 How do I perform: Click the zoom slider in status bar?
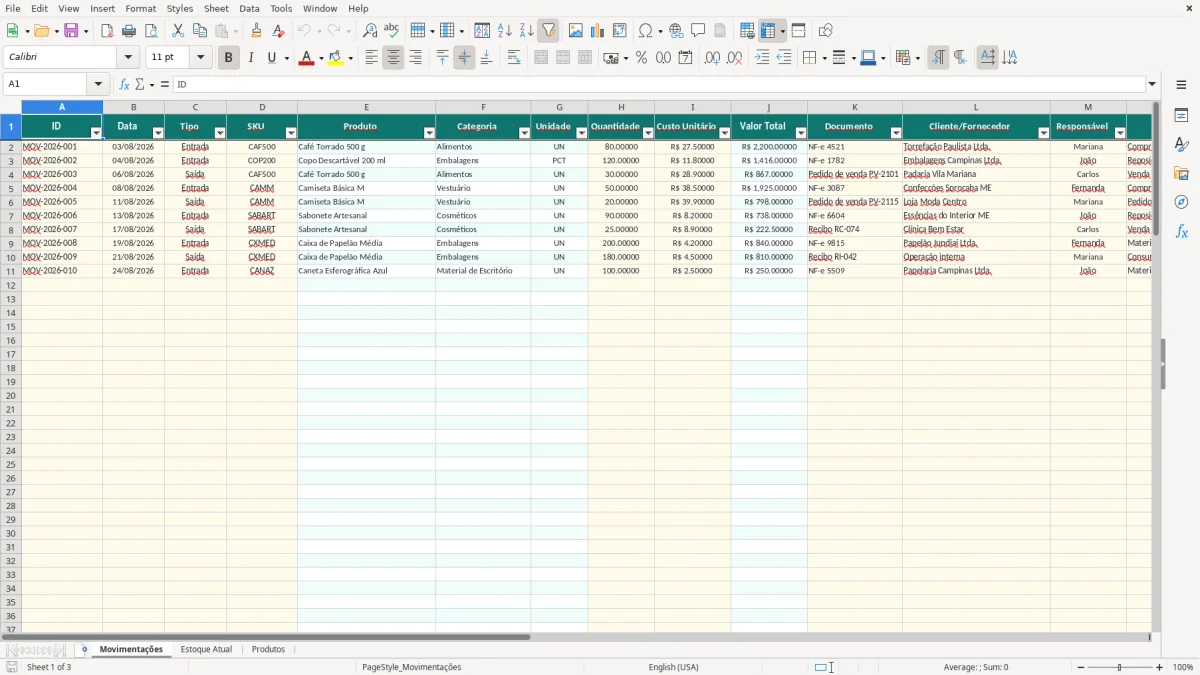click(1120, 667)
